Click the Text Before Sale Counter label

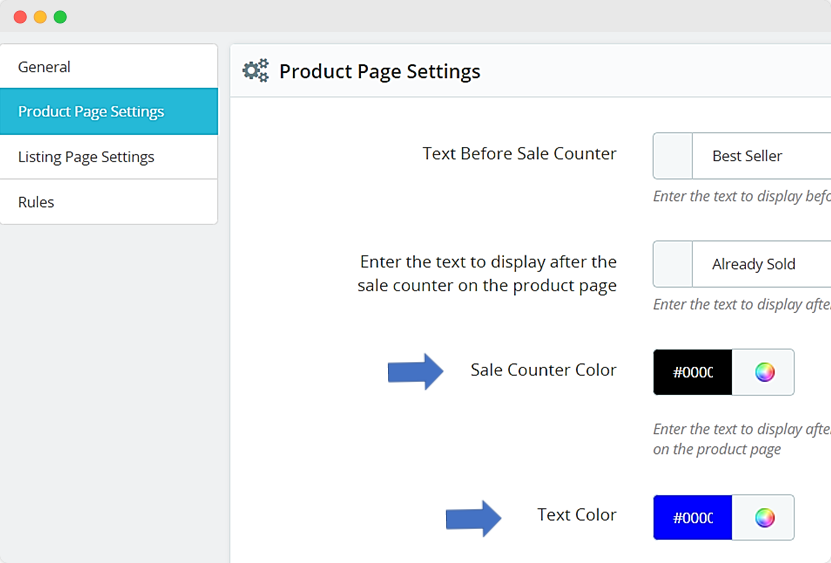click(519, 154)
